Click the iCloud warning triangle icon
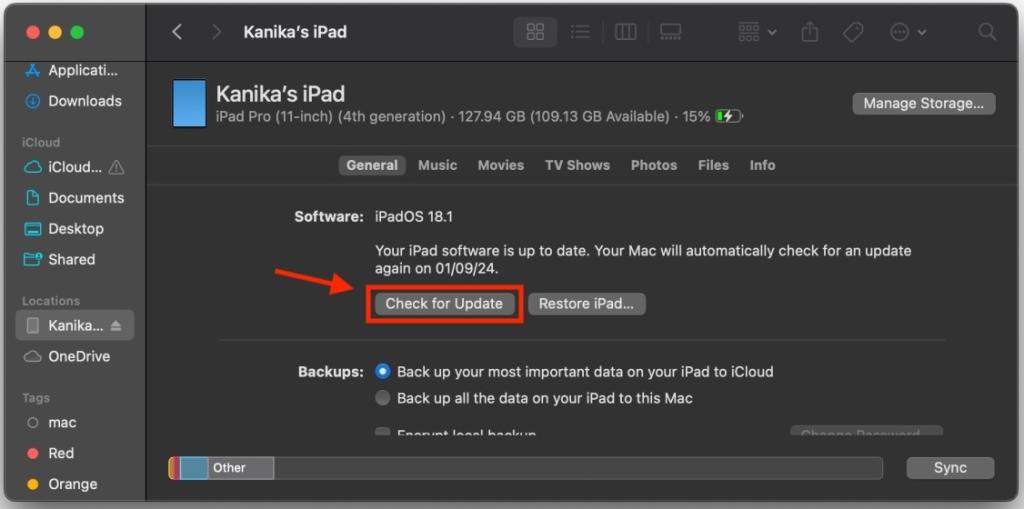 [x=116, y=167]
